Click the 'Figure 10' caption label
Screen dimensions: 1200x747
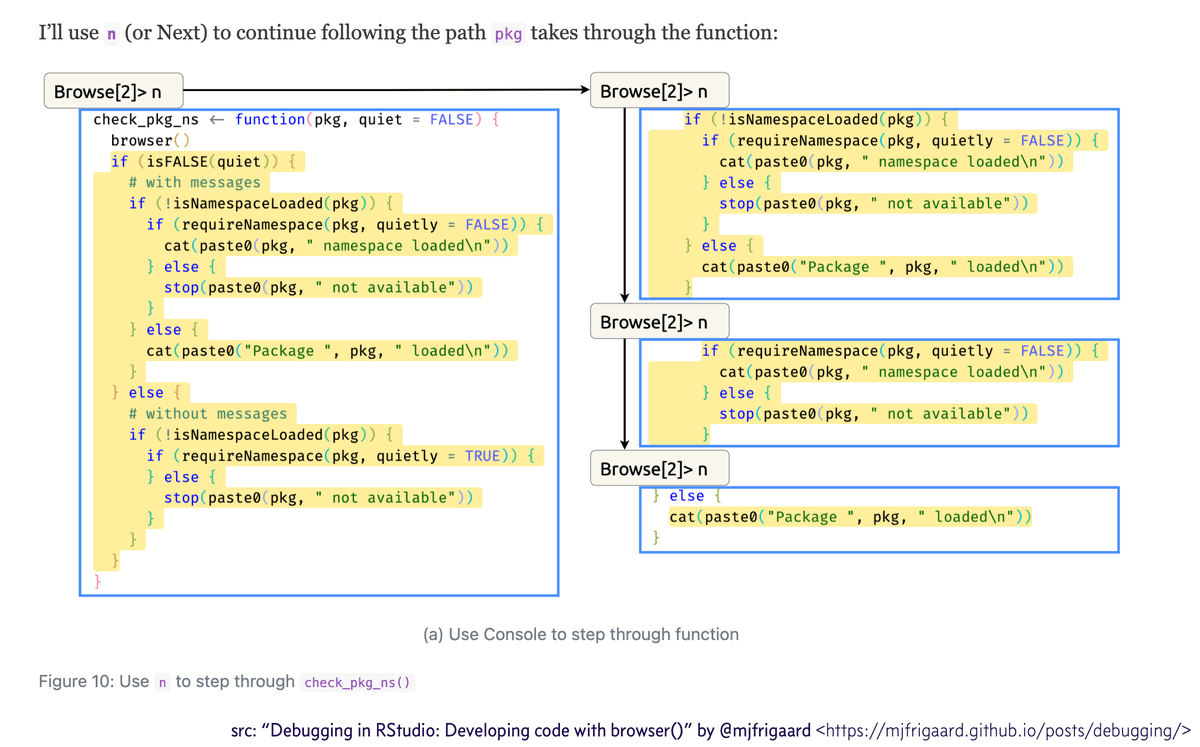point(79,682)
